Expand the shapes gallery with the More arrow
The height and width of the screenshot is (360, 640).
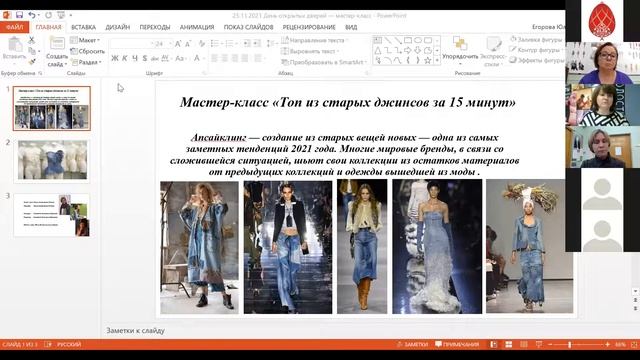[437, 60]
